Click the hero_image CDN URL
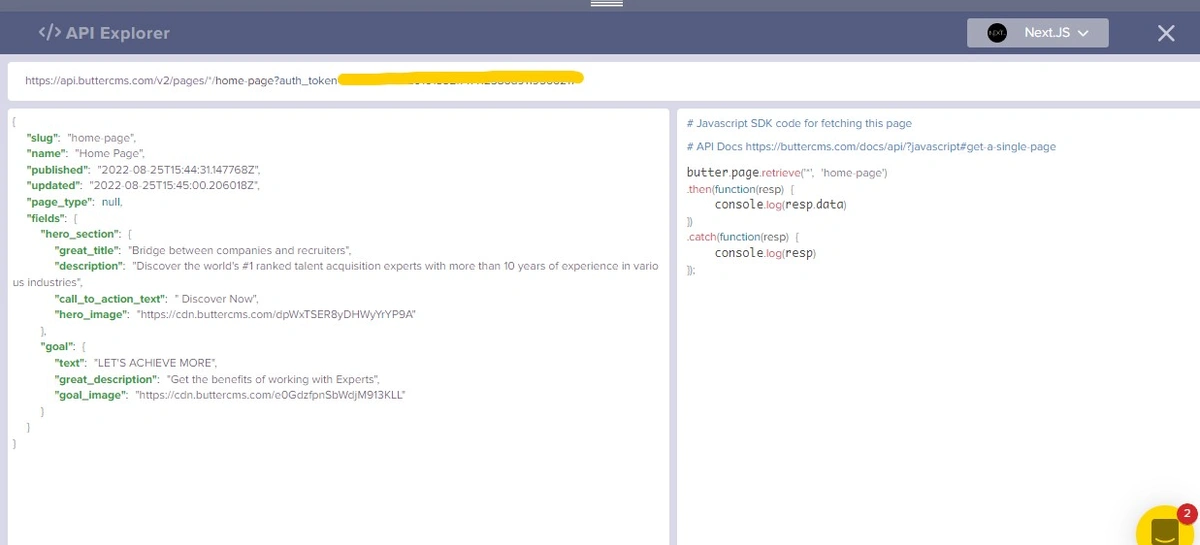The width and height of the screenshot is (1200, 545). point(276,314)
